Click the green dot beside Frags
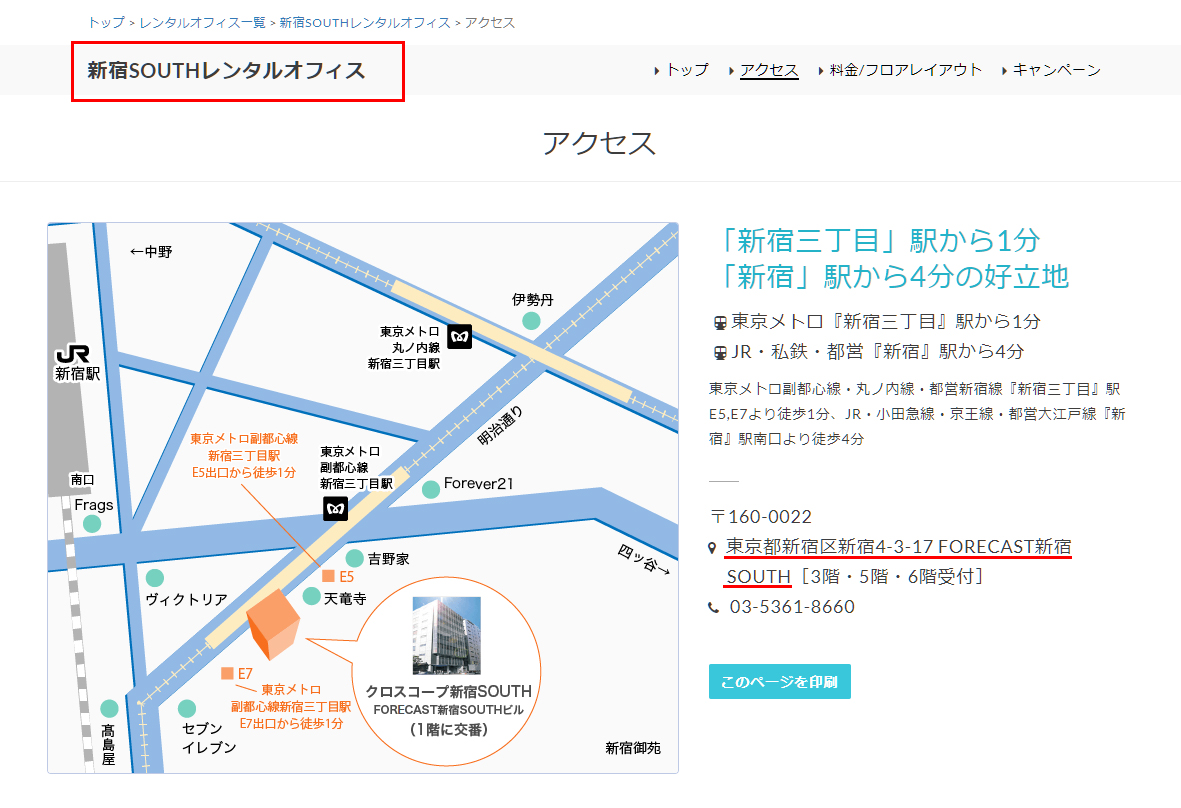 [x=92, y=524]
